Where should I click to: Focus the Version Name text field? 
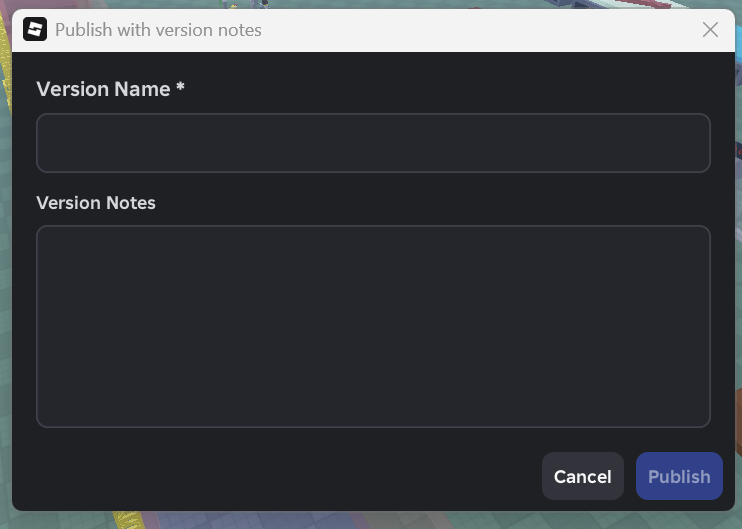(373, 143)
